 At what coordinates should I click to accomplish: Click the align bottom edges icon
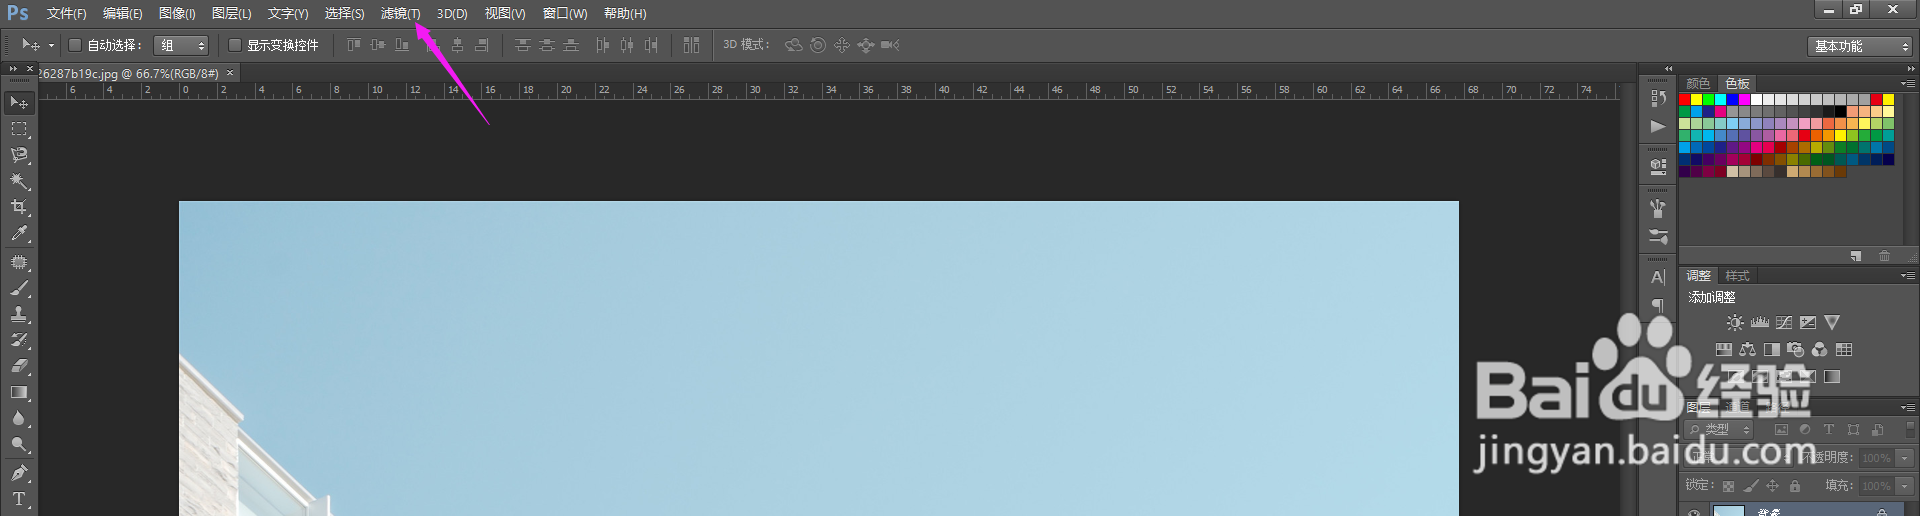point(402,45)
